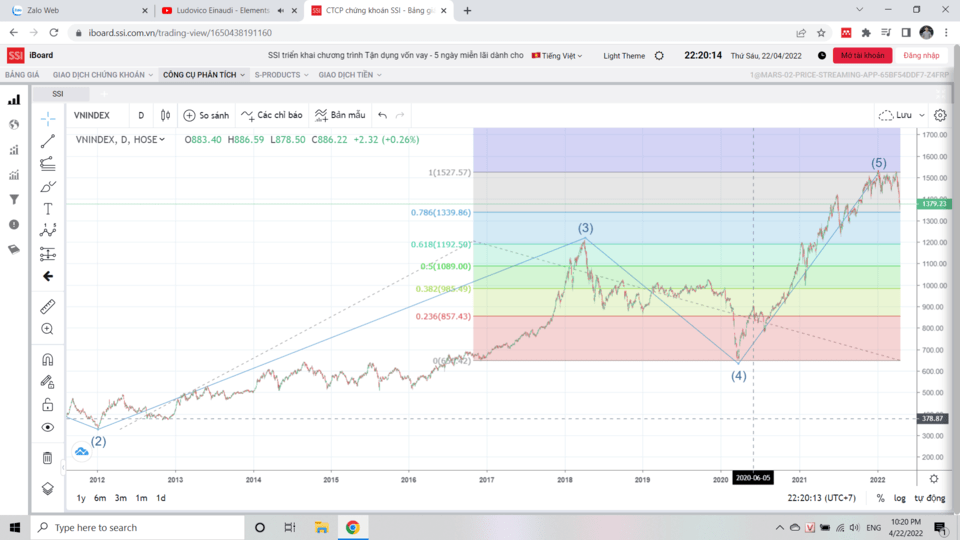Expand the Lưu save options arrow
The image size is (960, 540).
(x=921, y=115)
